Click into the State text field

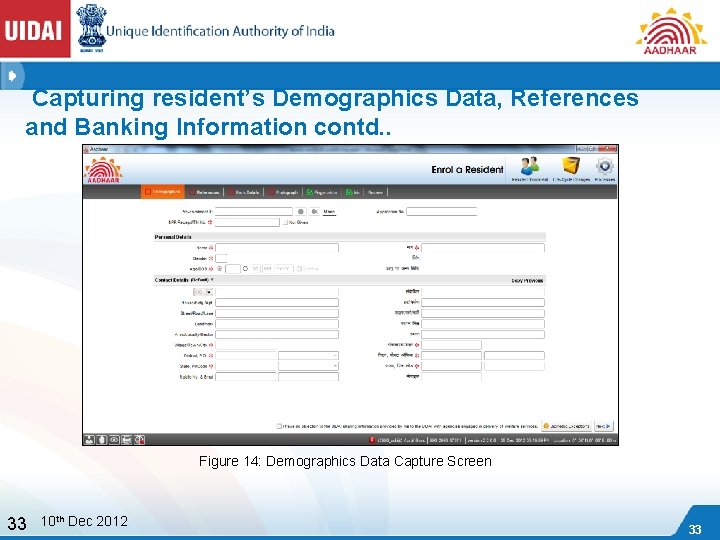(x=246, y=366)
